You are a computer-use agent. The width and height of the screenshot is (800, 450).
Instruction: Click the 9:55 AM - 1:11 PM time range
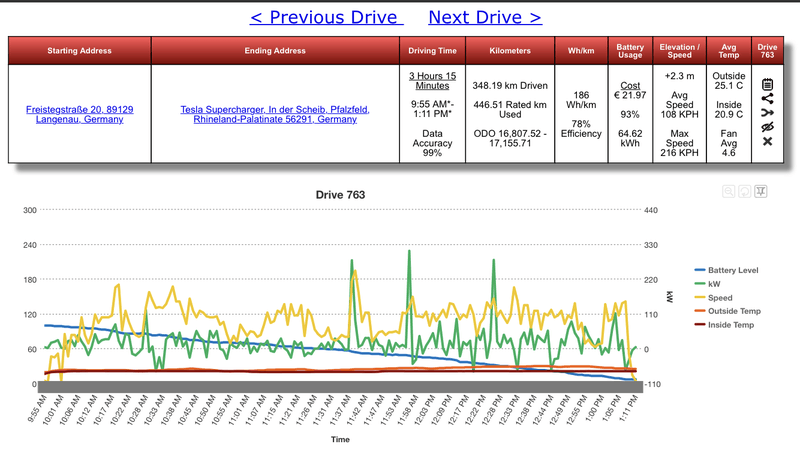(432, 109)
